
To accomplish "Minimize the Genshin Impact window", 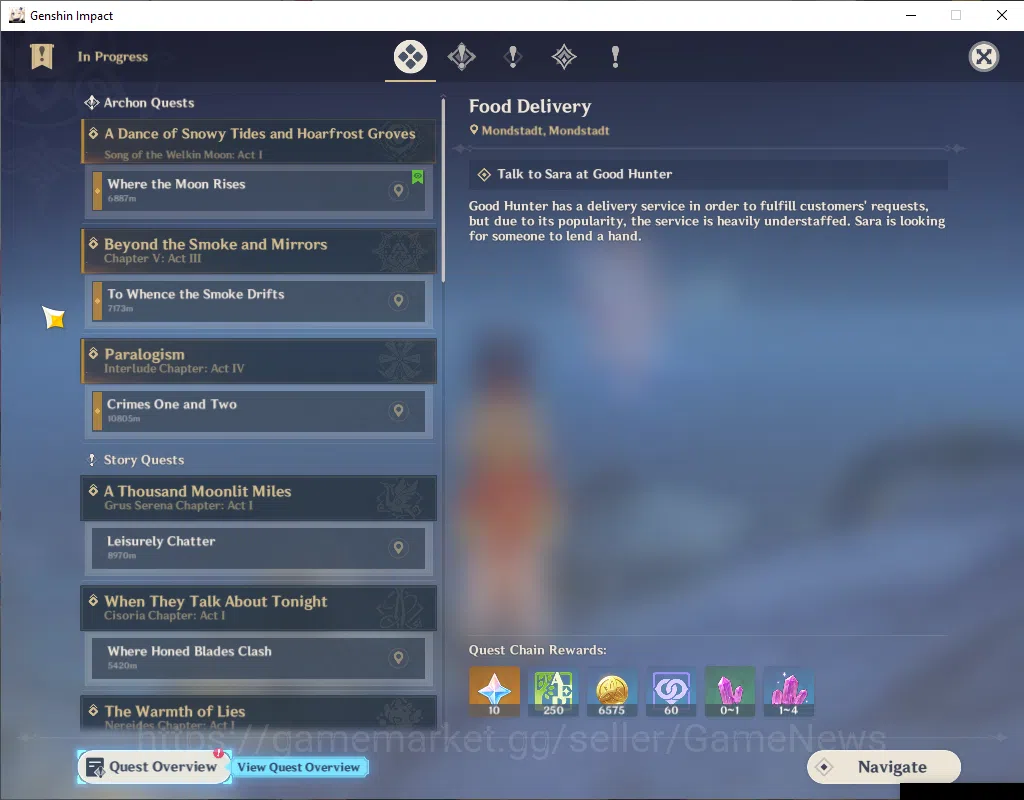I will click(911, 15).
